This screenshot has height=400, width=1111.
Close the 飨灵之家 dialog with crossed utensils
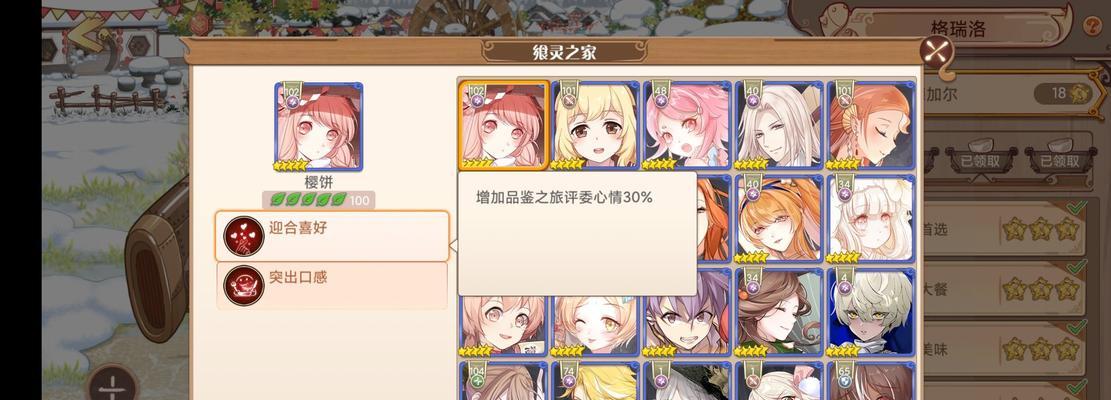coord(936,51)
